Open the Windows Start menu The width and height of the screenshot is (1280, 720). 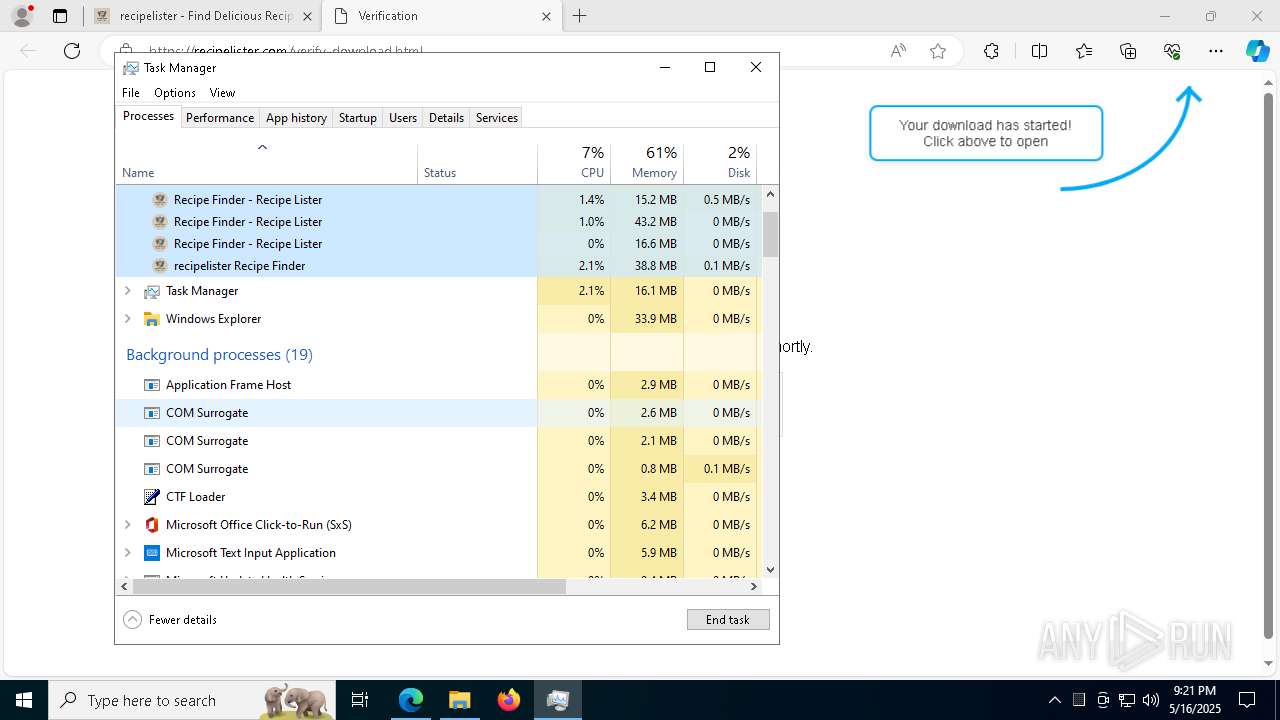tap(24, 700)
